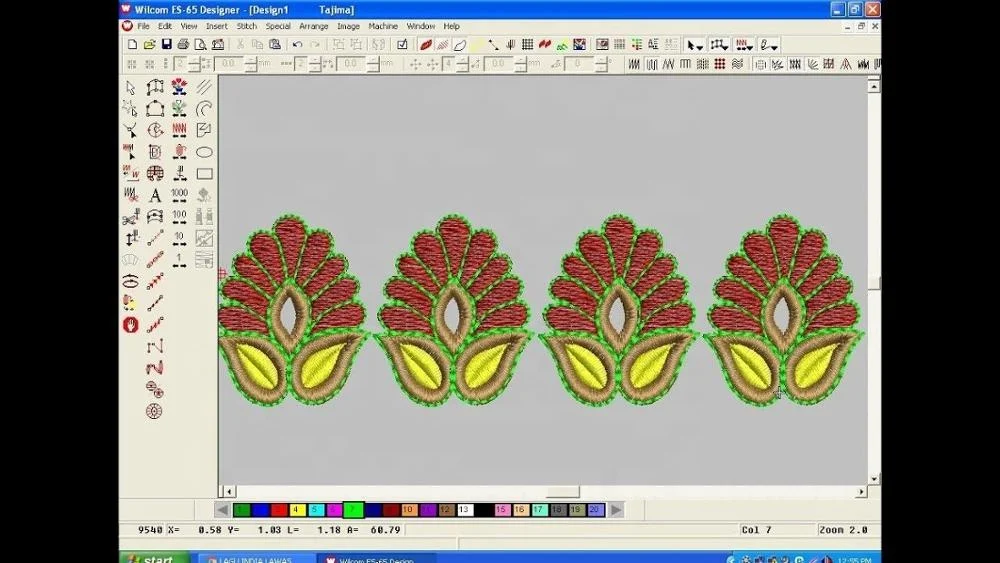This screenshot has height=563, width=1000.
Task: Open Print Preview with the magnifier-page icon
Action: click(x=200, y=45)
